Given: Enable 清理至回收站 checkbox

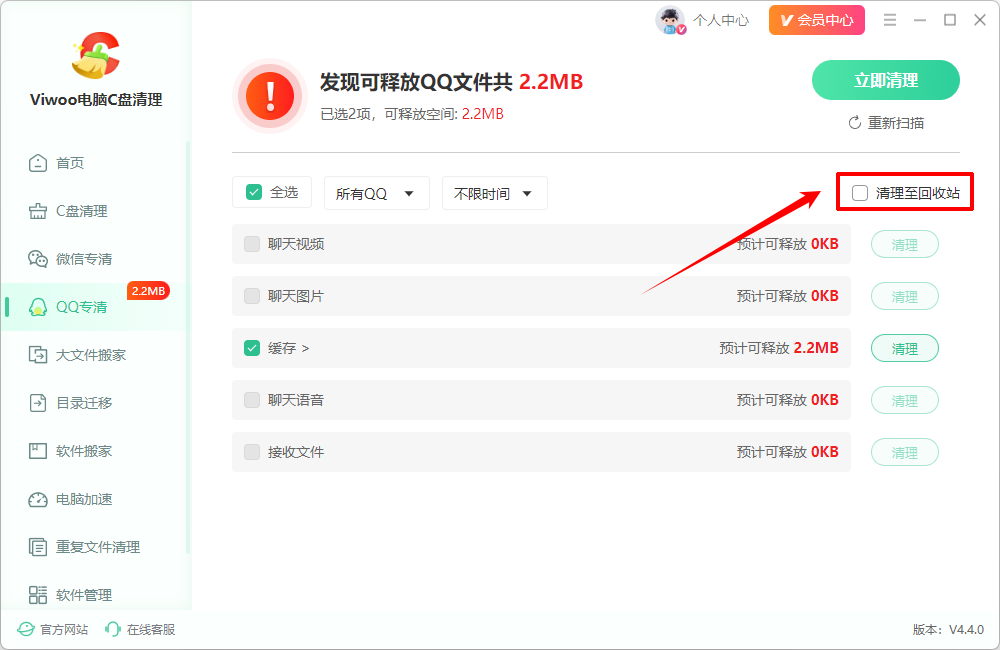Looking at the screenshot, I should [x=860, y=193].
